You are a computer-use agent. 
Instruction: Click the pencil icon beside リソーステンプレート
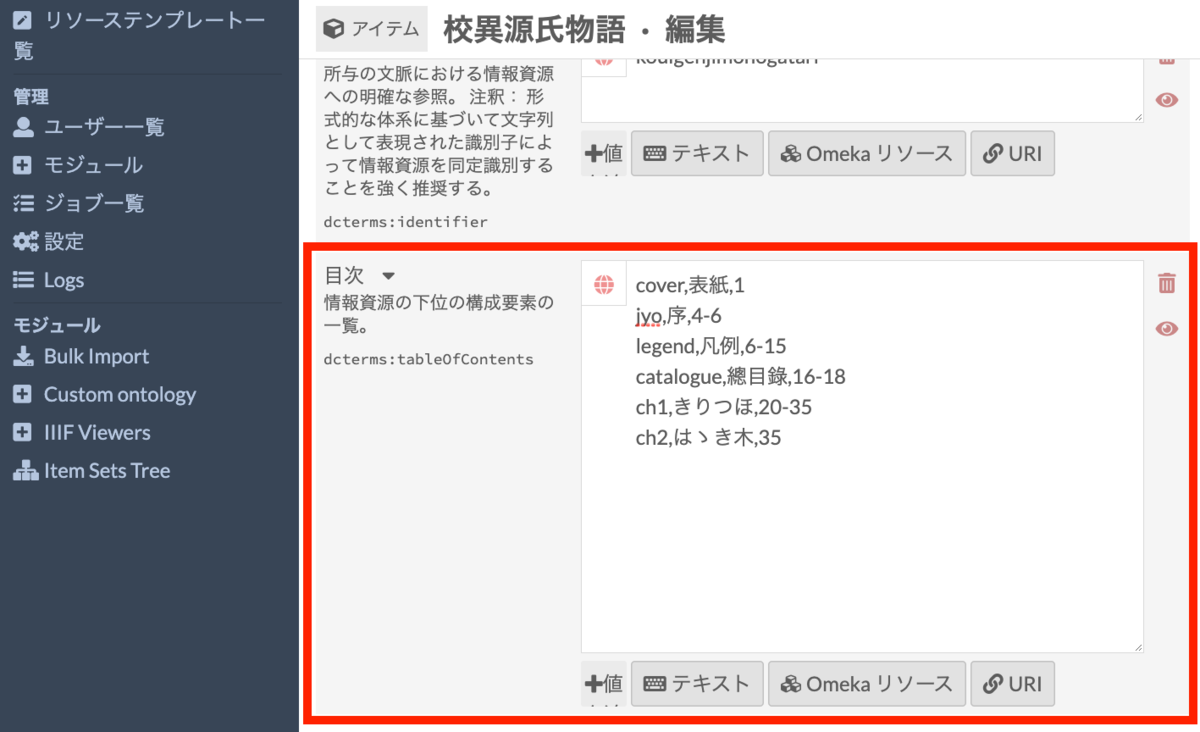pos(22,18)
